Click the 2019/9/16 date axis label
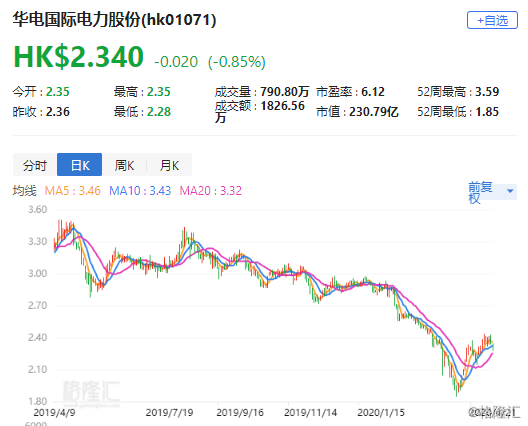 [x=240, y=413]
